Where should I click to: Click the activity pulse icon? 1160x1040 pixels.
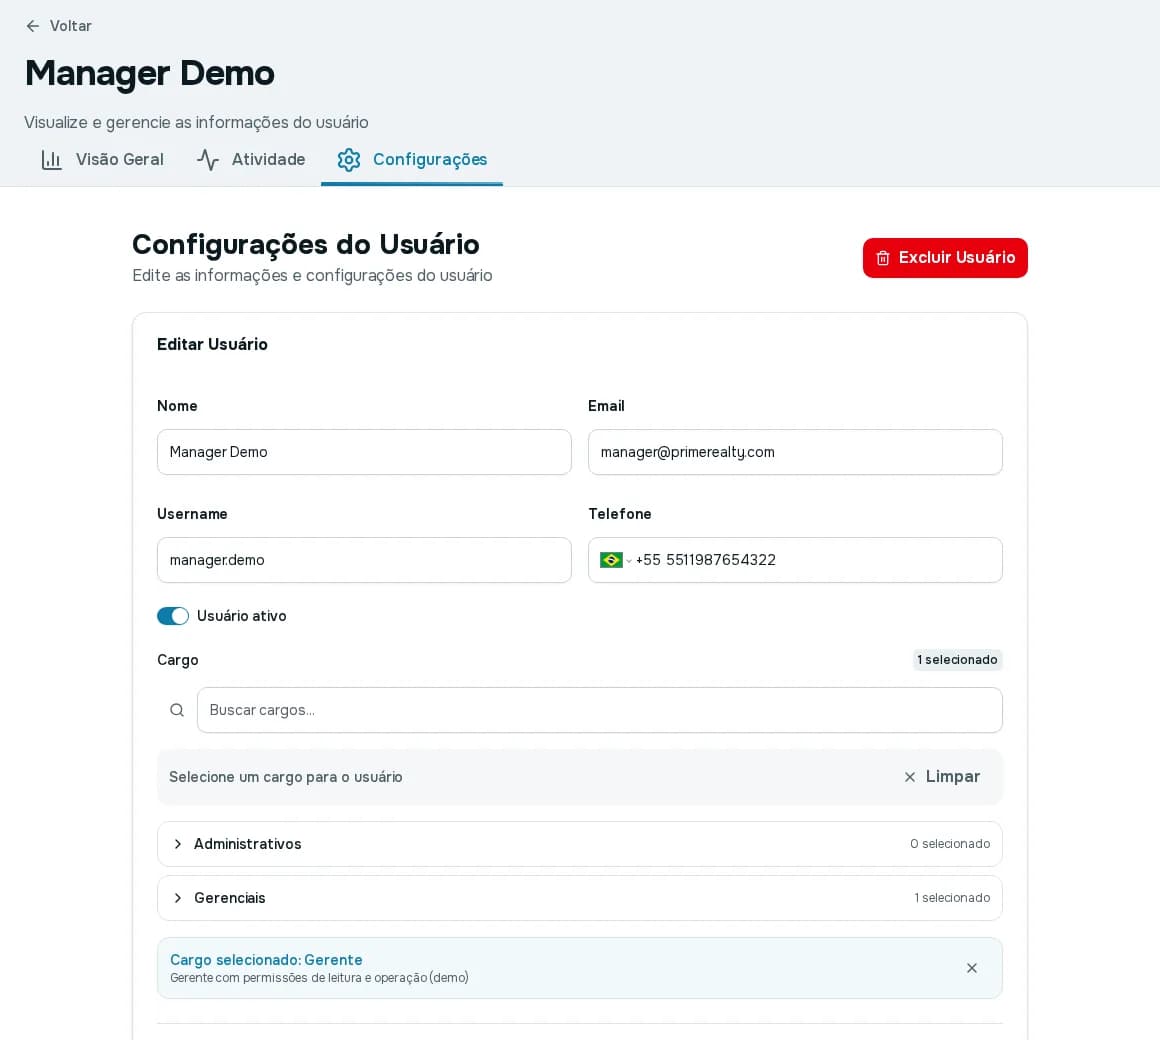click(208, 160)
